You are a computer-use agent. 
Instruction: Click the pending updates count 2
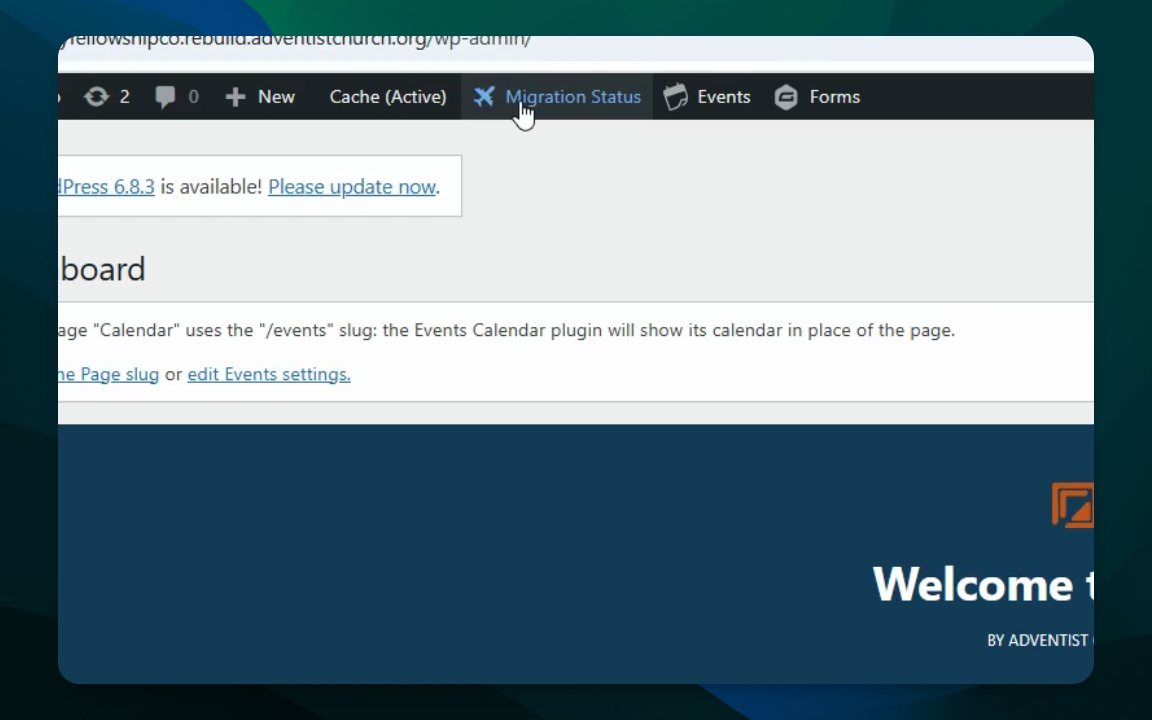pos(125,97)
